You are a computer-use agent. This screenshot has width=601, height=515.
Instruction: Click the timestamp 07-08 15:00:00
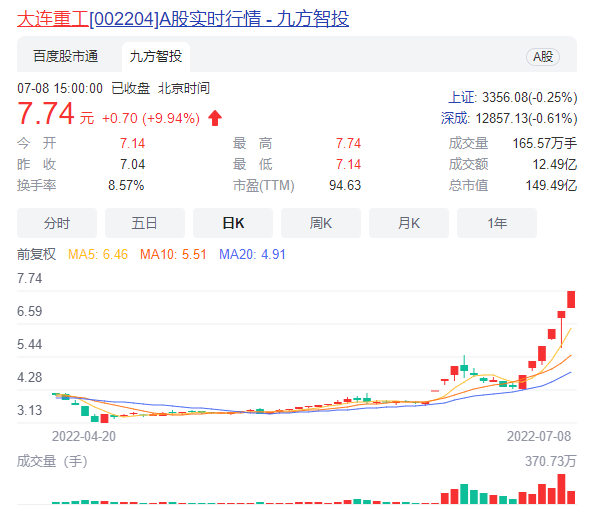(60, 88)
